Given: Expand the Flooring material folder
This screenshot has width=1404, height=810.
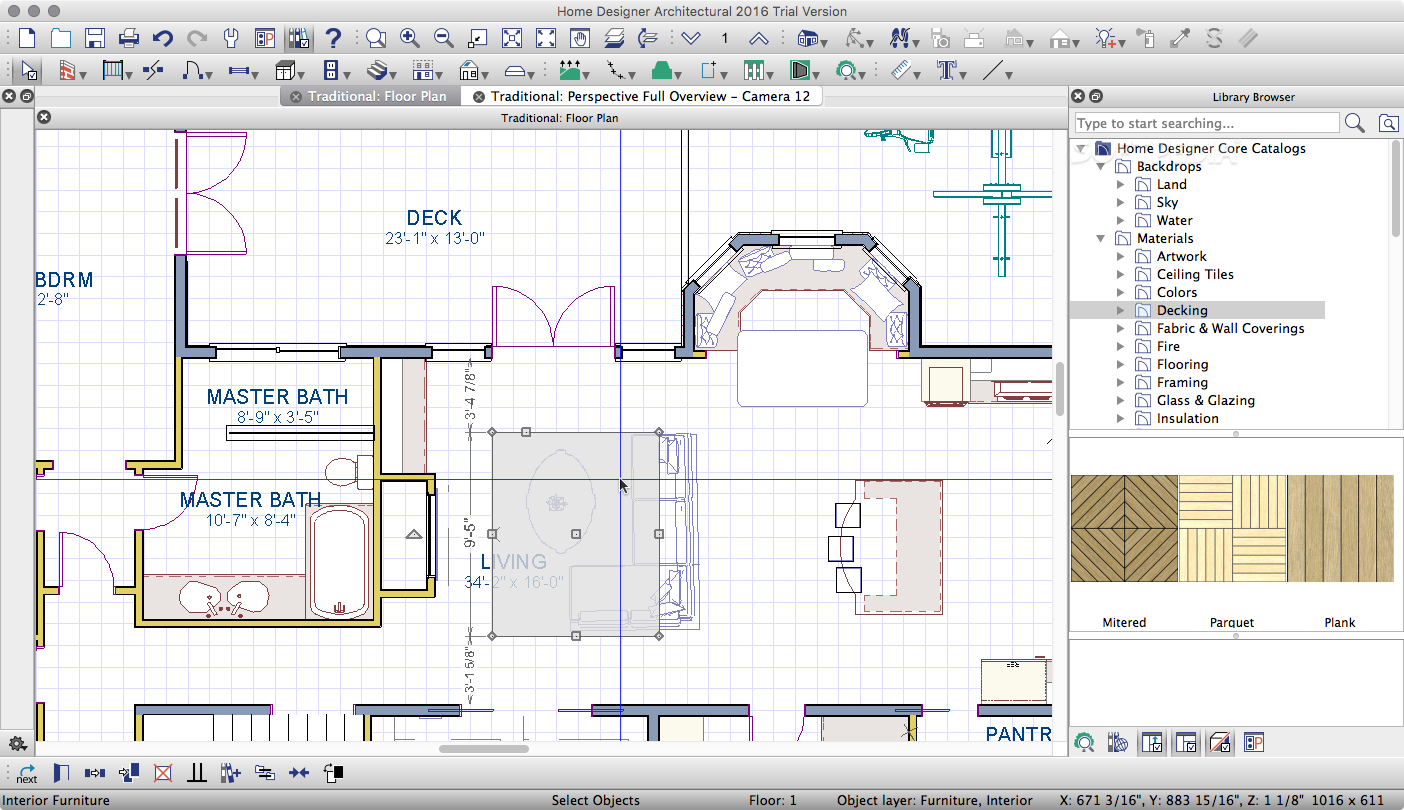Looking at the screenshot, I should pyautogui.click(x=1120, y=364).
